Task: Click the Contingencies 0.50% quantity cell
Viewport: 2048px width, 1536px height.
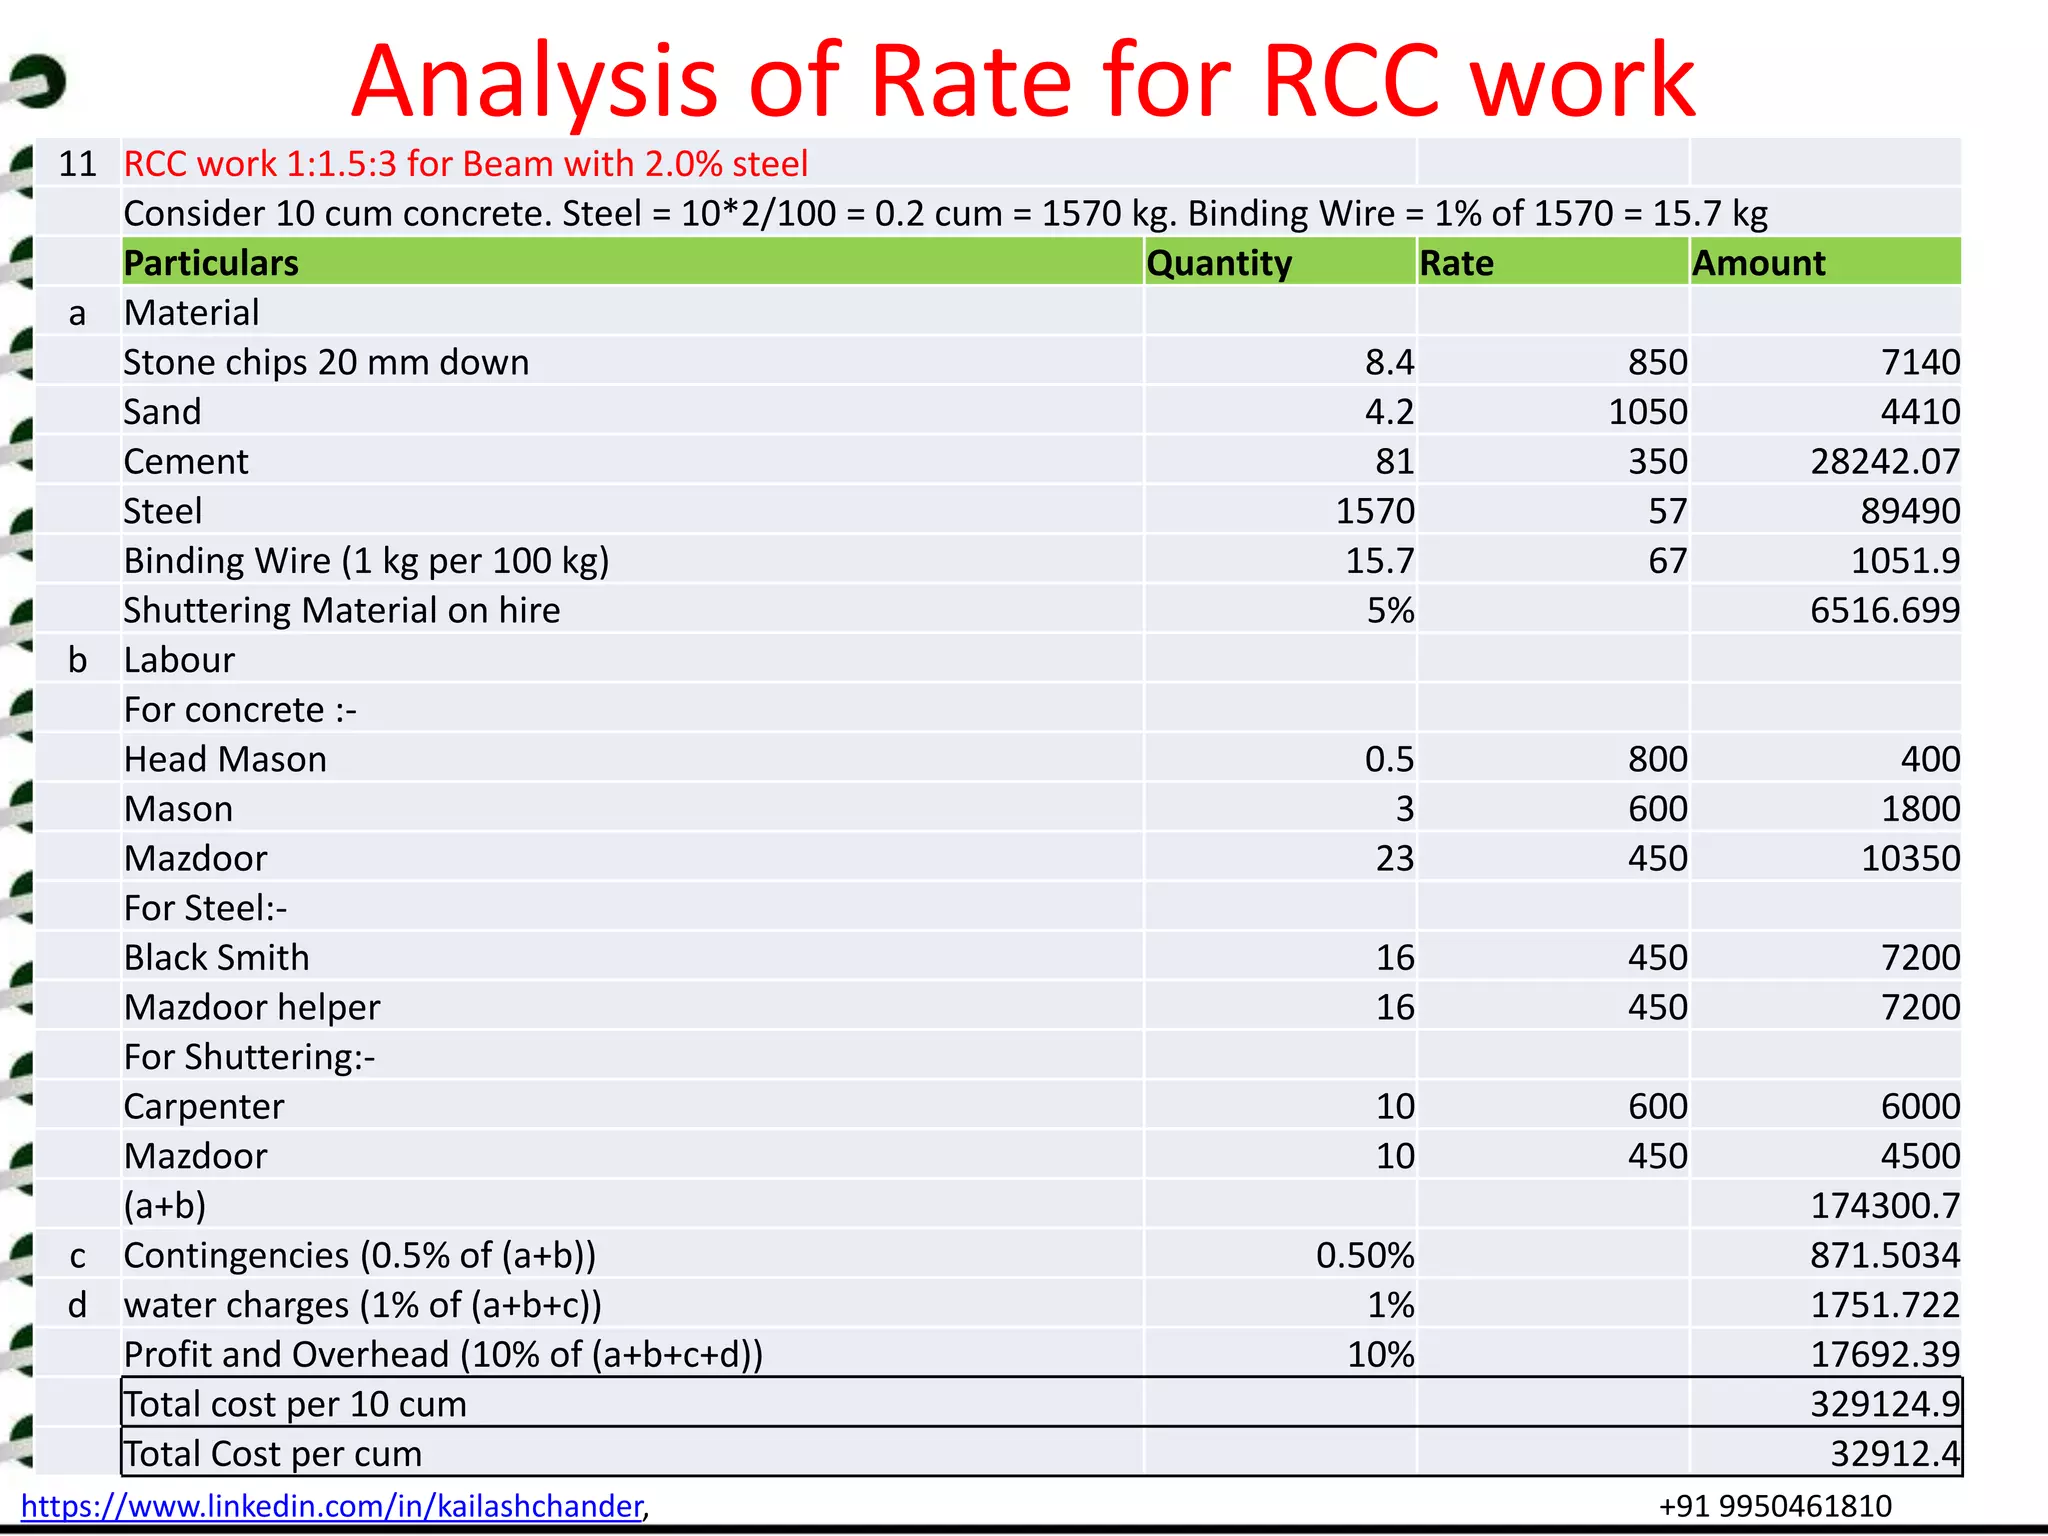Action: click(x=1364, y=1255)
